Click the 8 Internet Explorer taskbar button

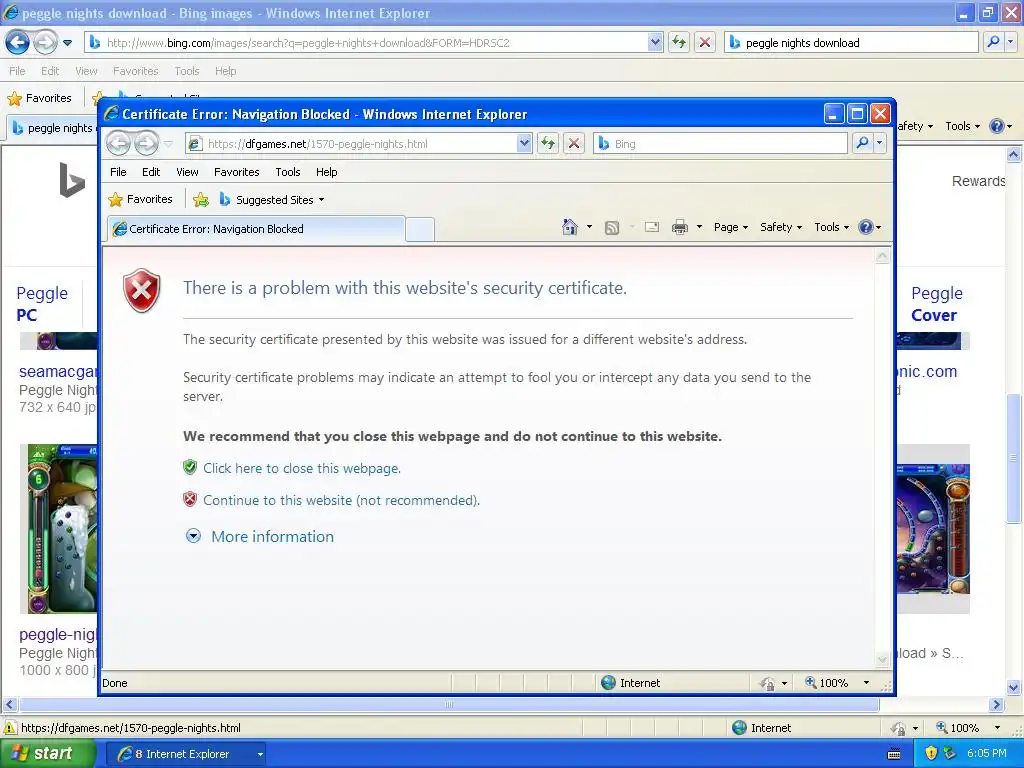(186, 754)
